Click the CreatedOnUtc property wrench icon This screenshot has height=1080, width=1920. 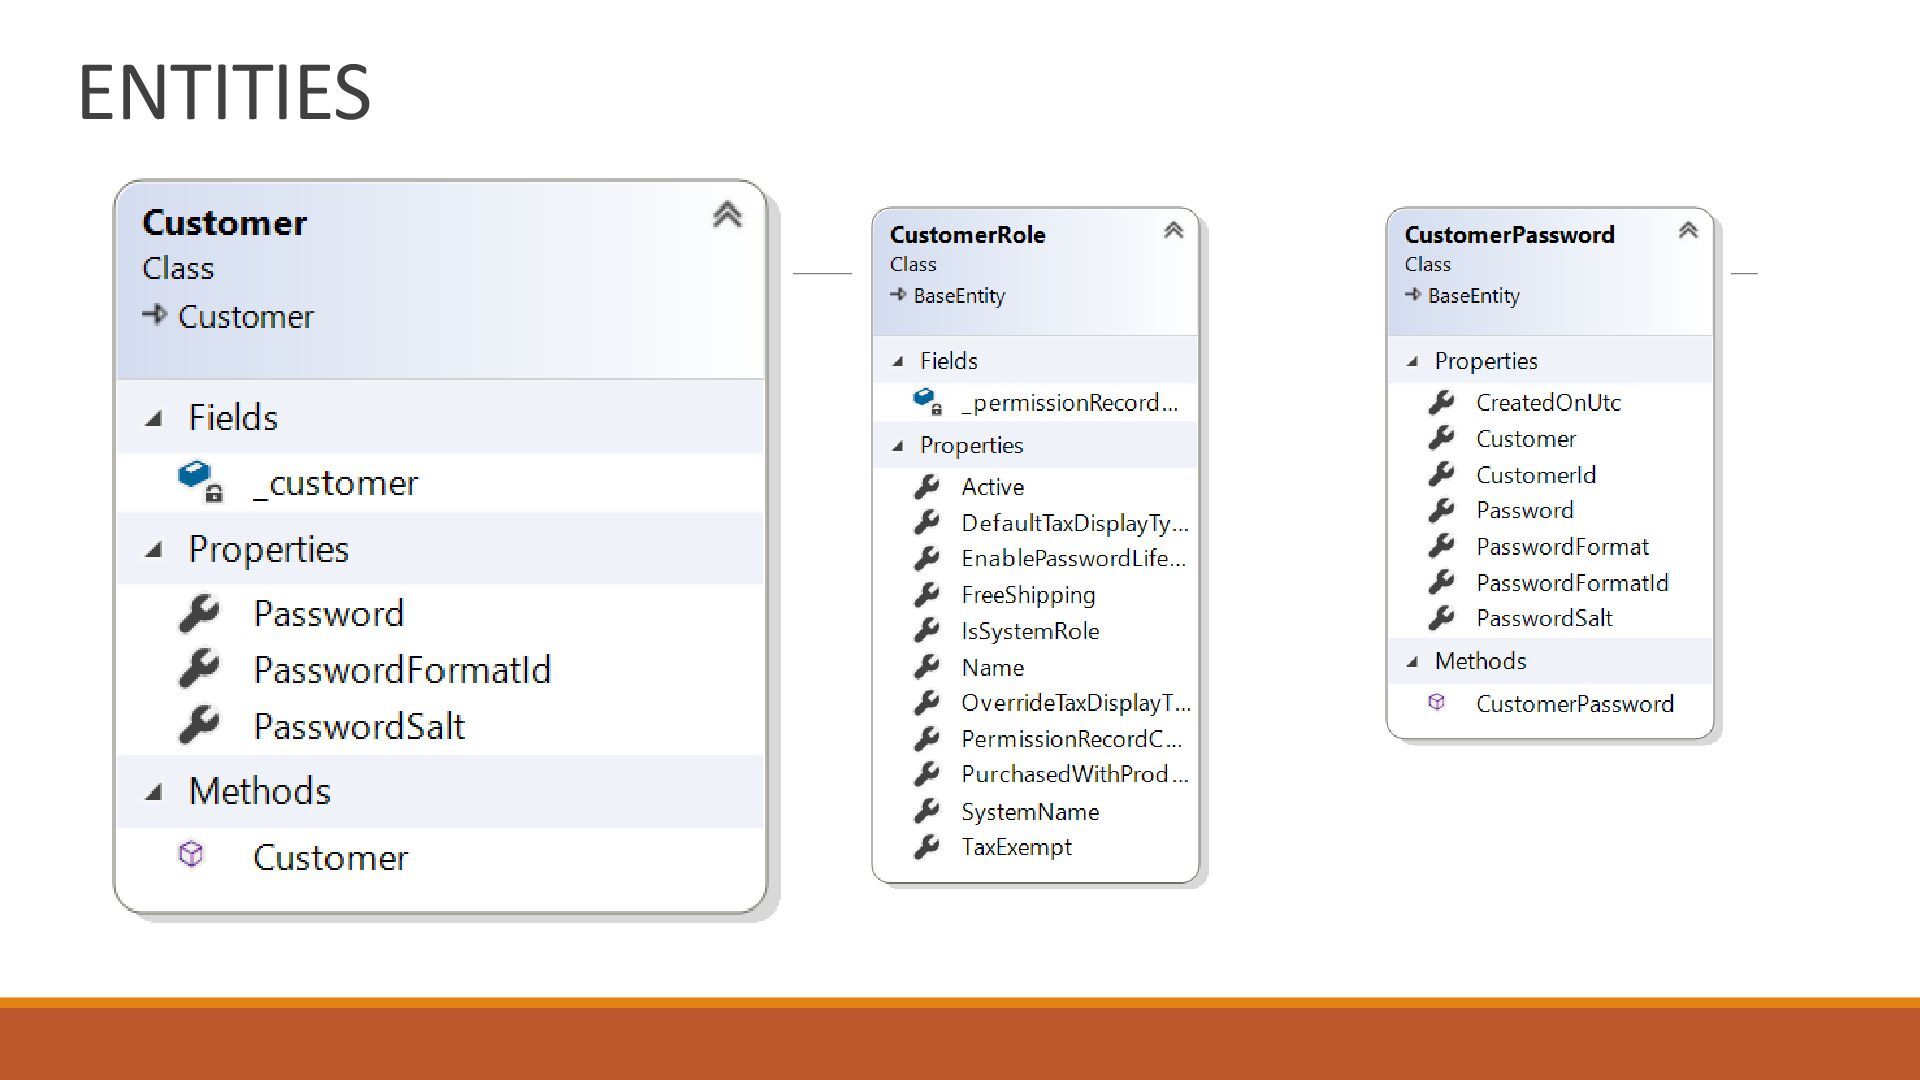coord(1441,402)
